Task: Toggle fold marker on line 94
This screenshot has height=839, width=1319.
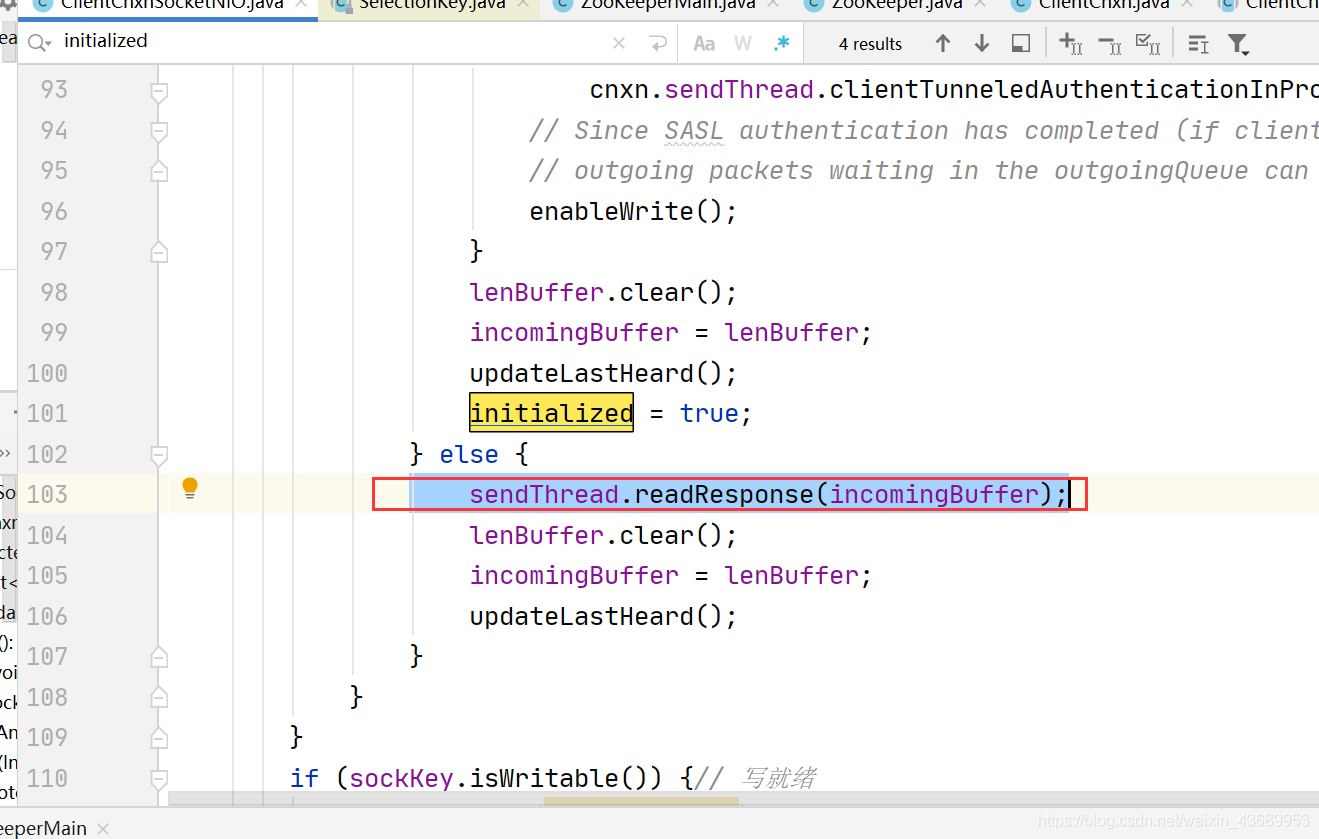Action: point(158,132)
